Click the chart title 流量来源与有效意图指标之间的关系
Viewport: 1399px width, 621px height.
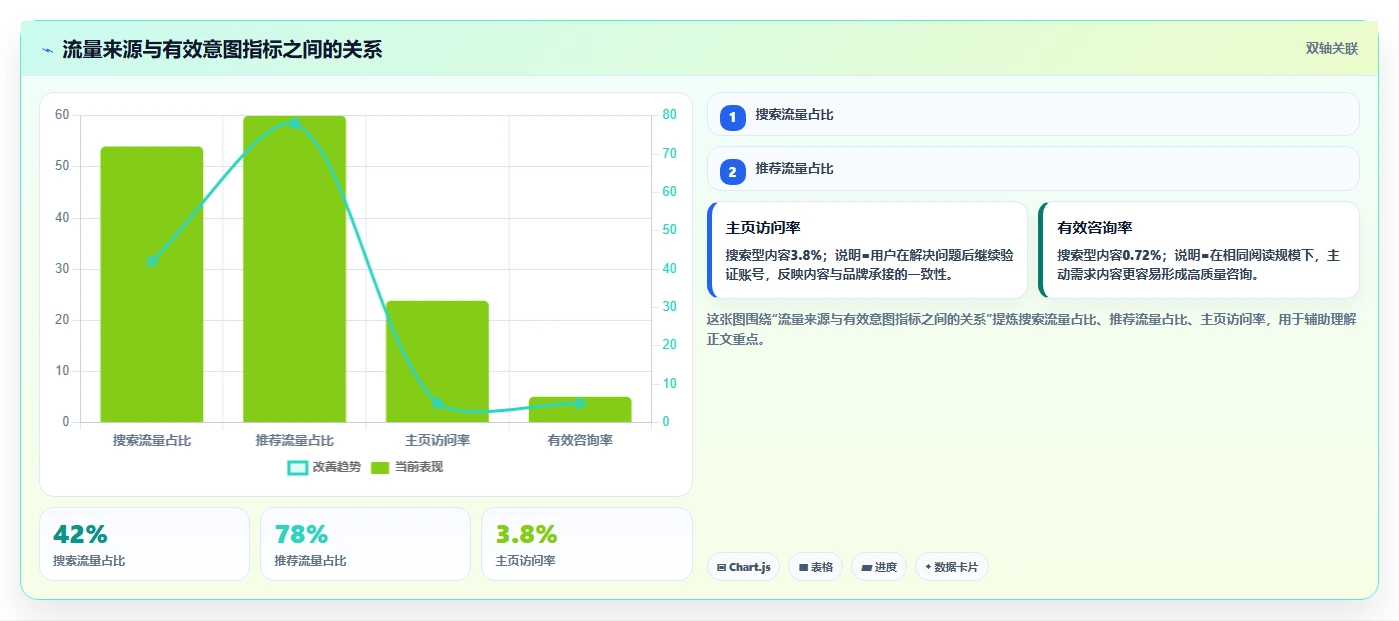click(222, 50)
